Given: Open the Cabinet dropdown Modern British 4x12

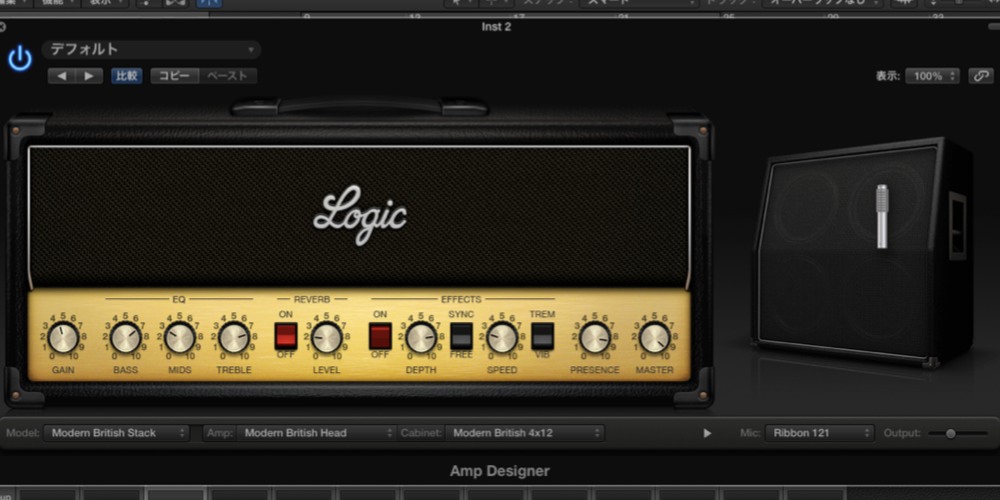Looking at the screenshot, I should (x=524, y=433).
